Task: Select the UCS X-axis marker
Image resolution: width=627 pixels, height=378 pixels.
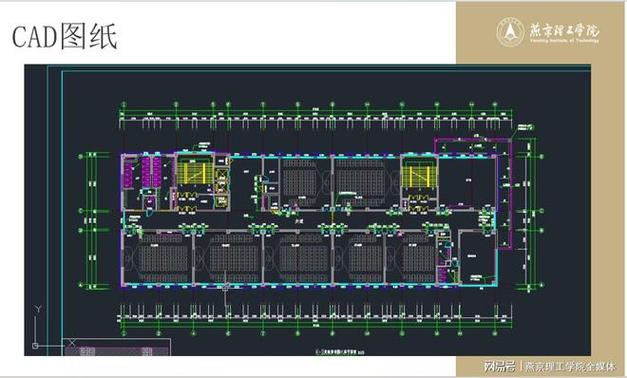Action: (72, 342)
